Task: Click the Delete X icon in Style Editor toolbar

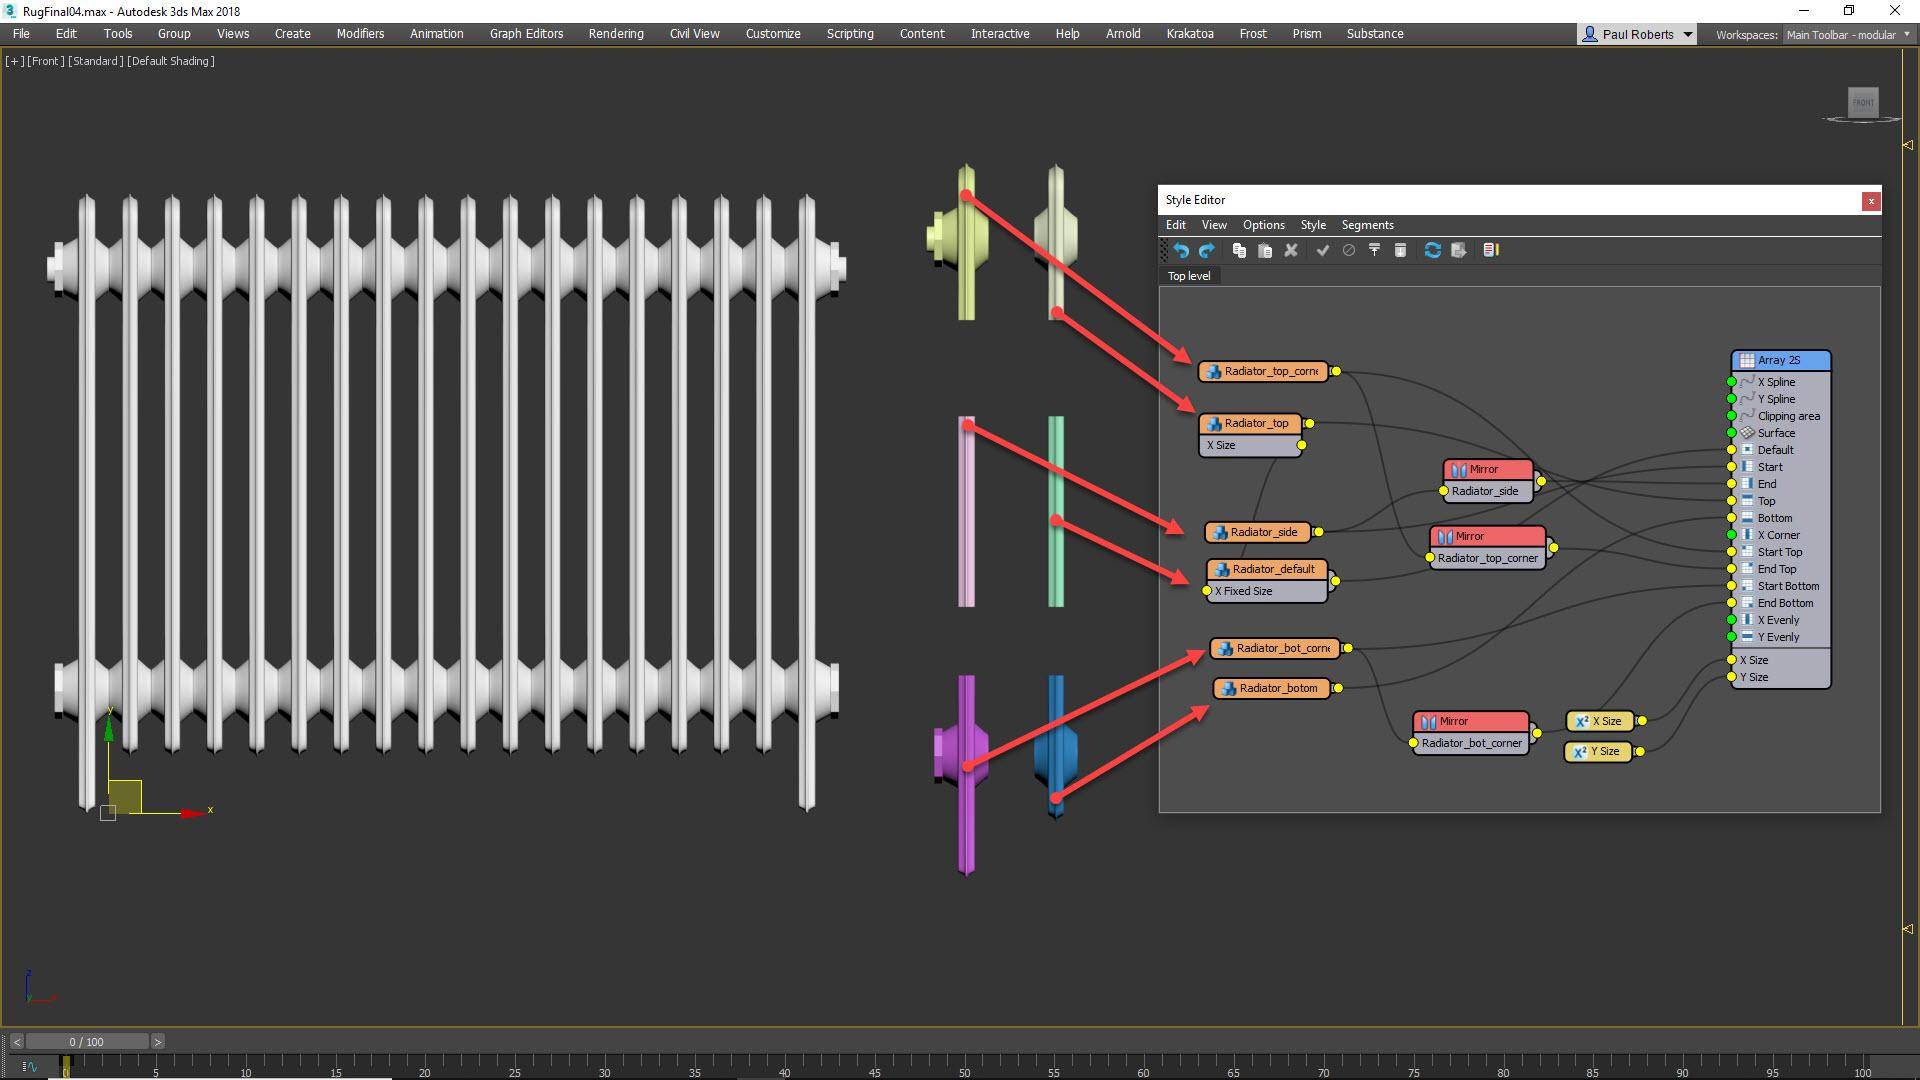Action: [x=1291, y=250]
